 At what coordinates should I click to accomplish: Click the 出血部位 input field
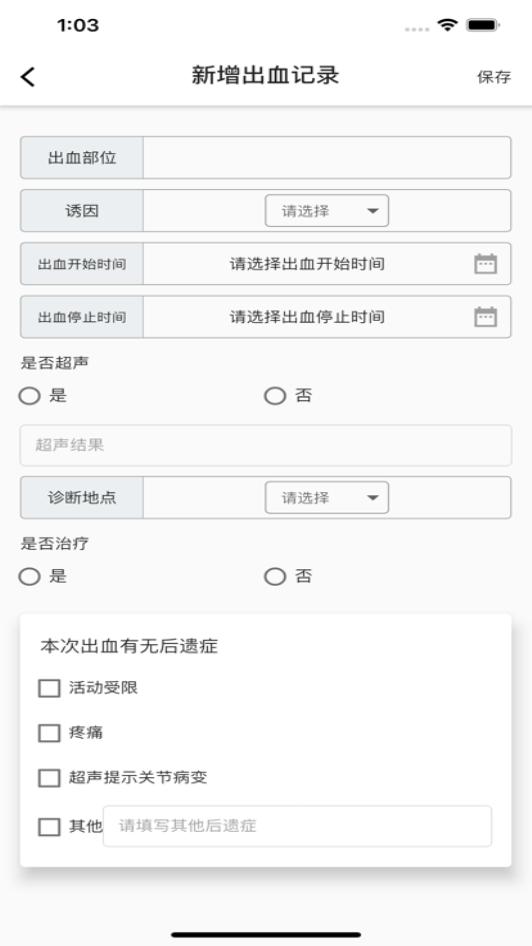(327, 157)
